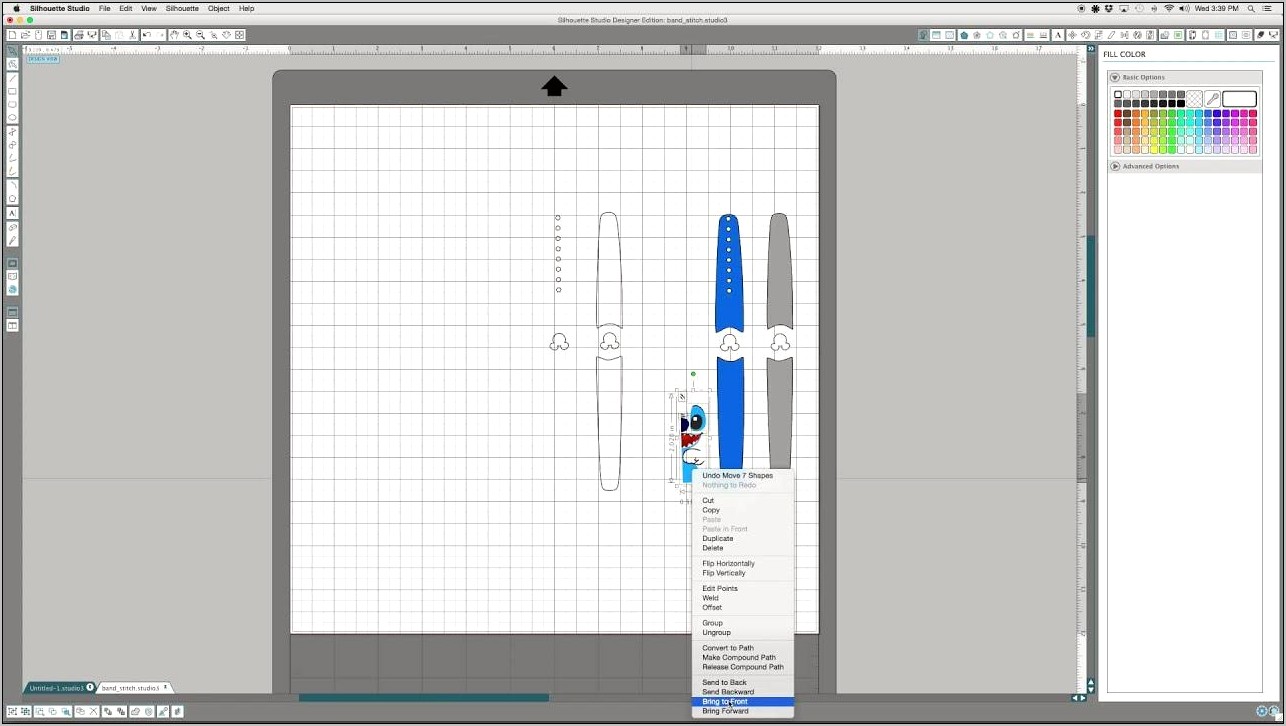Choose Flip Horizontally
1286x726 pixels.
point(742,563)
